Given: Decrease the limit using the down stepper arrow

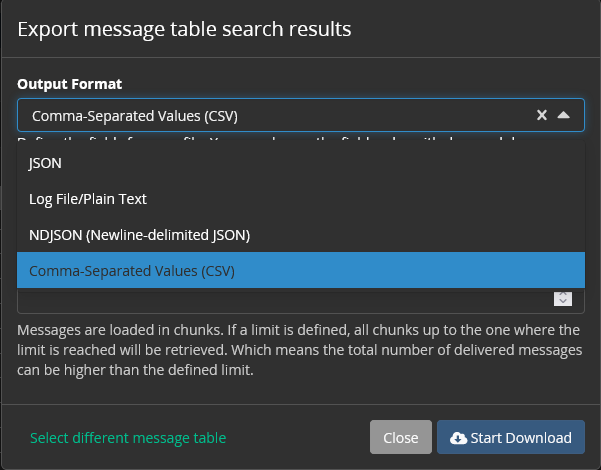Looking at the screenshot, I should [x=563, y=301].
